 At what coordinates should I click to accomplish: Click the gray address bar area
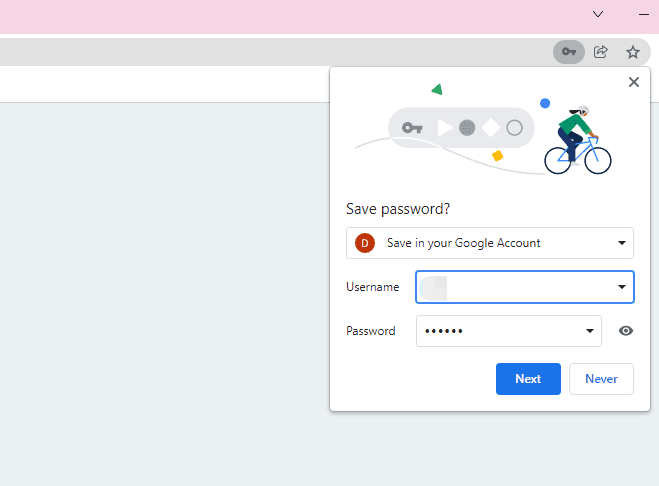tap(273, 52)
